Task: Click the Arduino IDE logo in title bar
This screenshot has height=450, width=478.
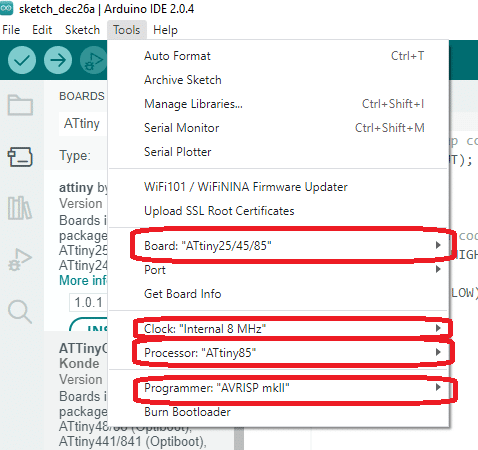Action: tap(6, 8)
